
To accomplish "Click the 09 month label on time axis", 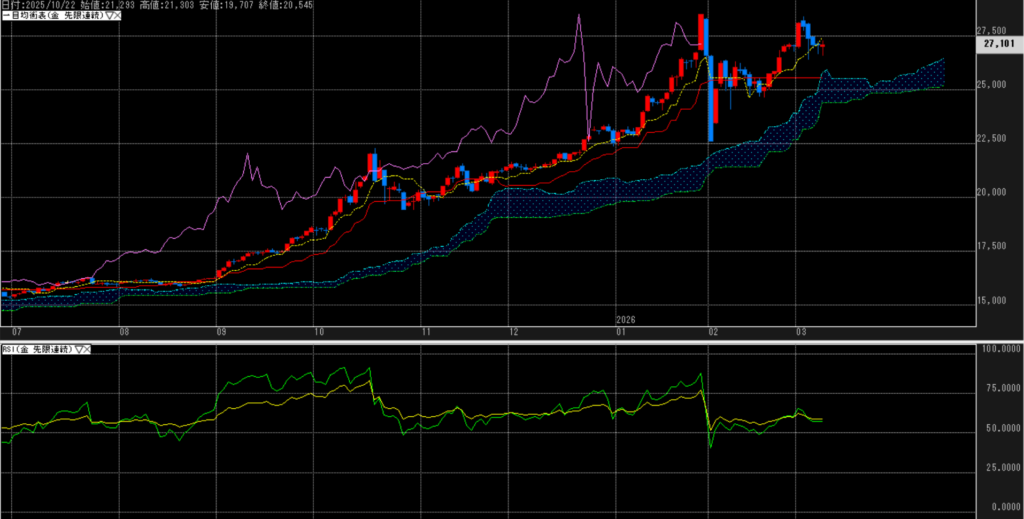I will (x=220, y=330).
